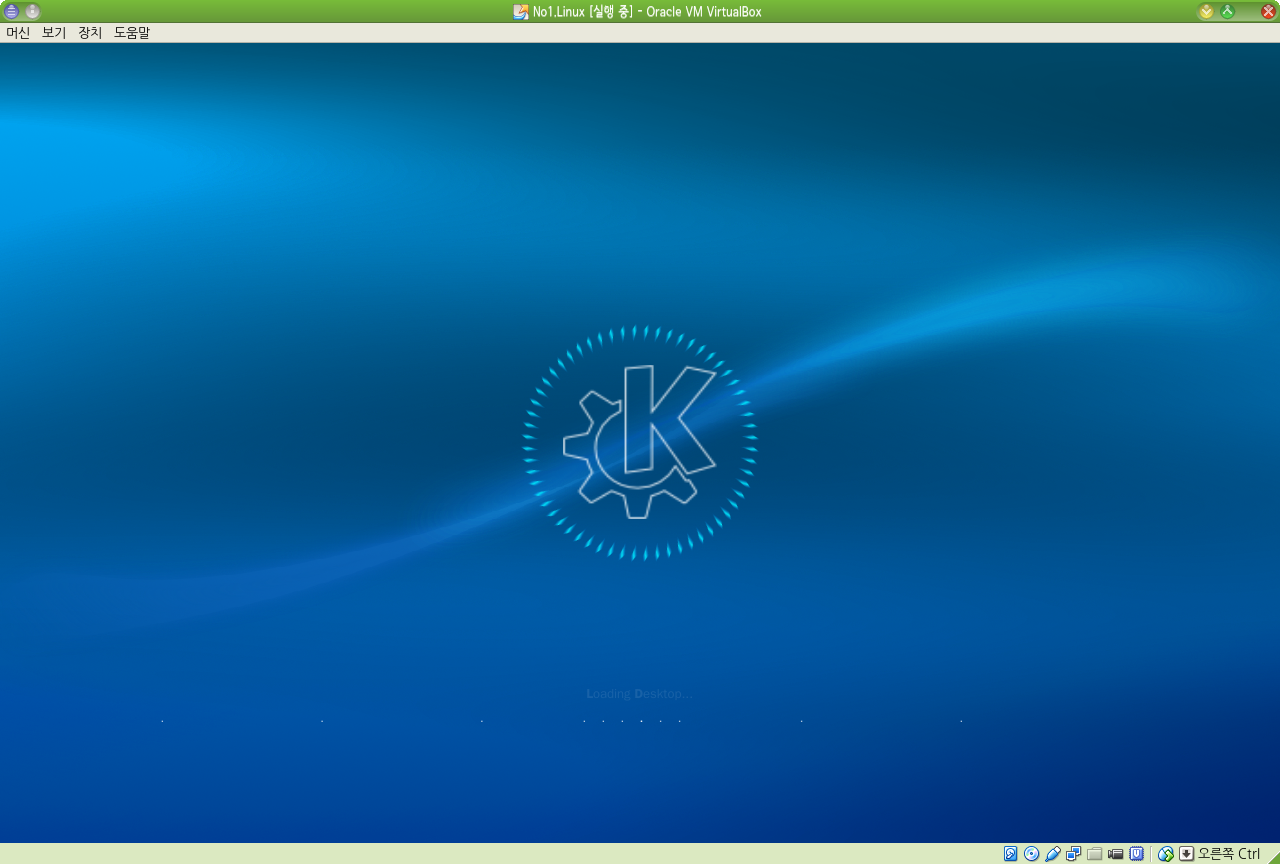Click the keyboard capture arrow indicator

click(x=1187, y=854)
